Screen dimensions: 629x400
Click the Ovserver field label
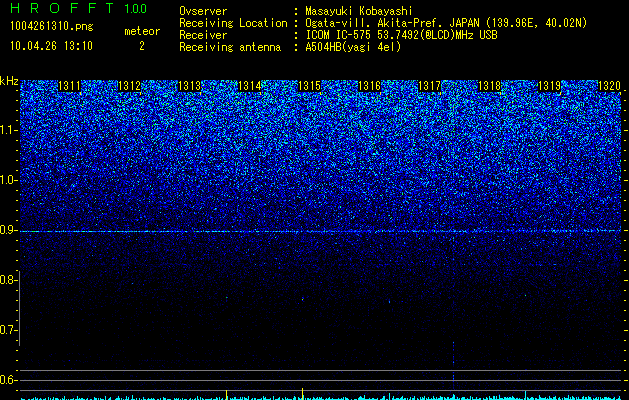[x=203, y=11]
